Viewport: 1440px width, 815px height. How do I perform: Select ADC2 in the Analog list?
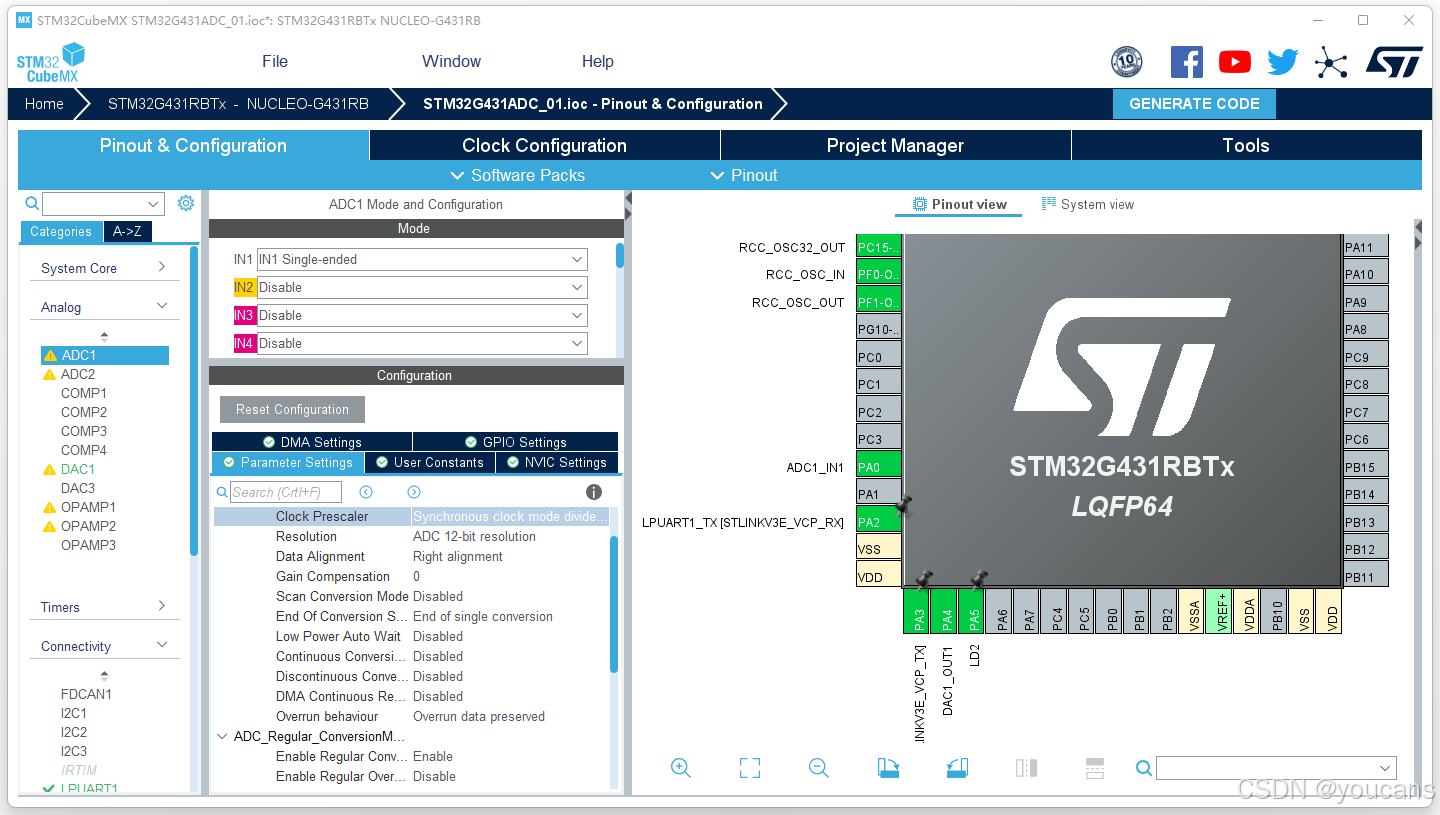click(x=78, y=374)
